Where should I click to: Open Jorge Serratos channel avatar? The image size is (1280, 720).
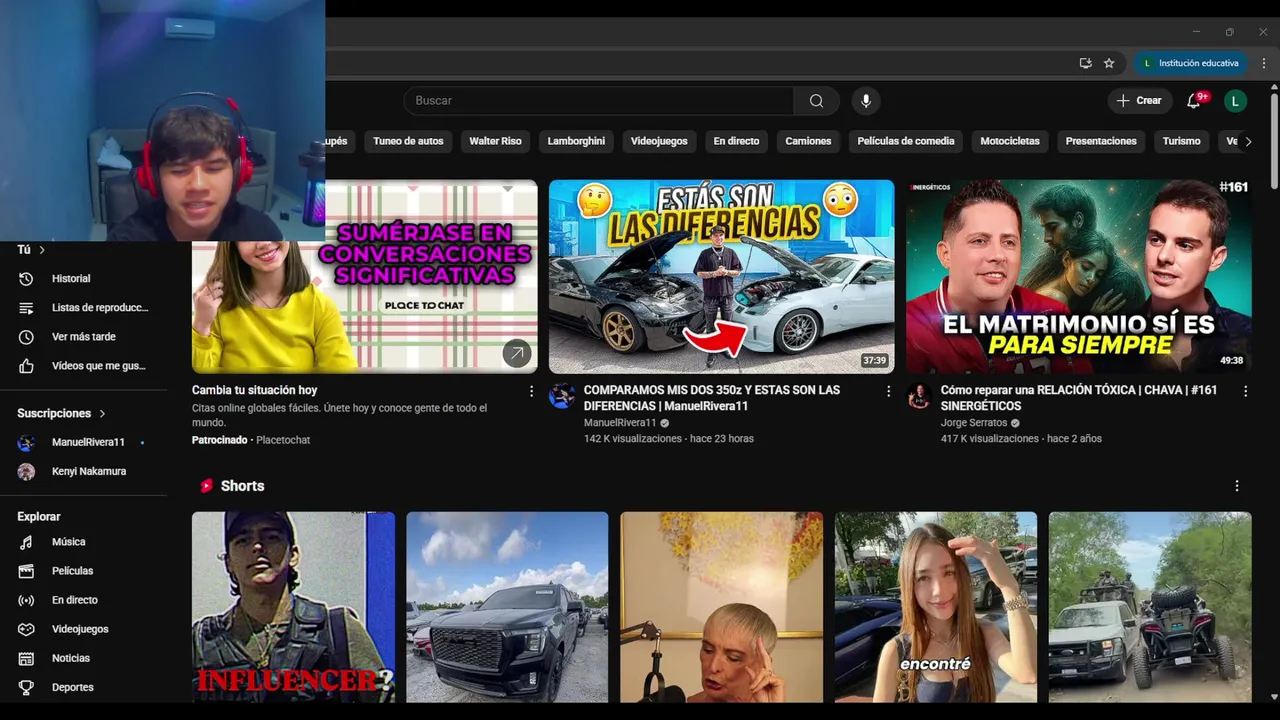tap(919, 396)
